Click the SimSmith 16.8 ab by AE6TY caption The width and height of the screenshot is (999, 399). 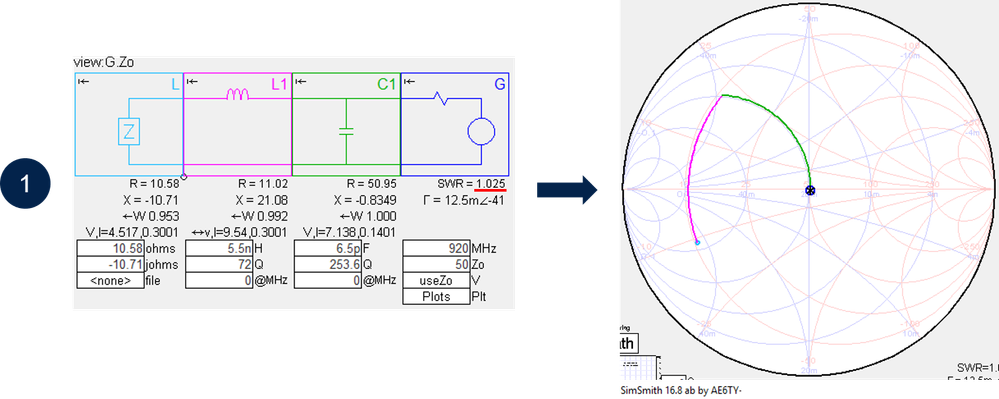point(681,390)
